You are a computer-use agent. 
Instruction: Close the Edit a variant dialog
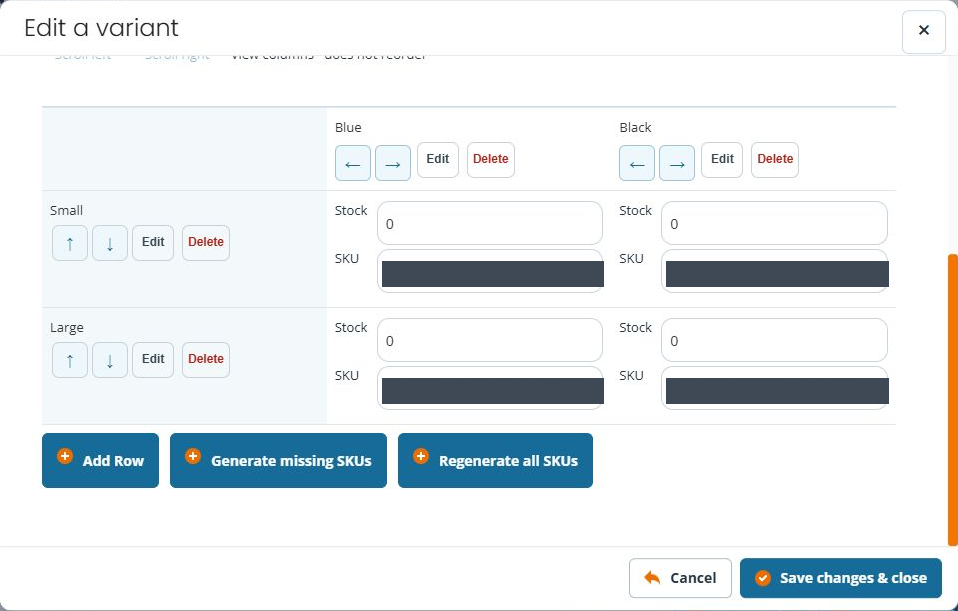(x=924, y=30)
